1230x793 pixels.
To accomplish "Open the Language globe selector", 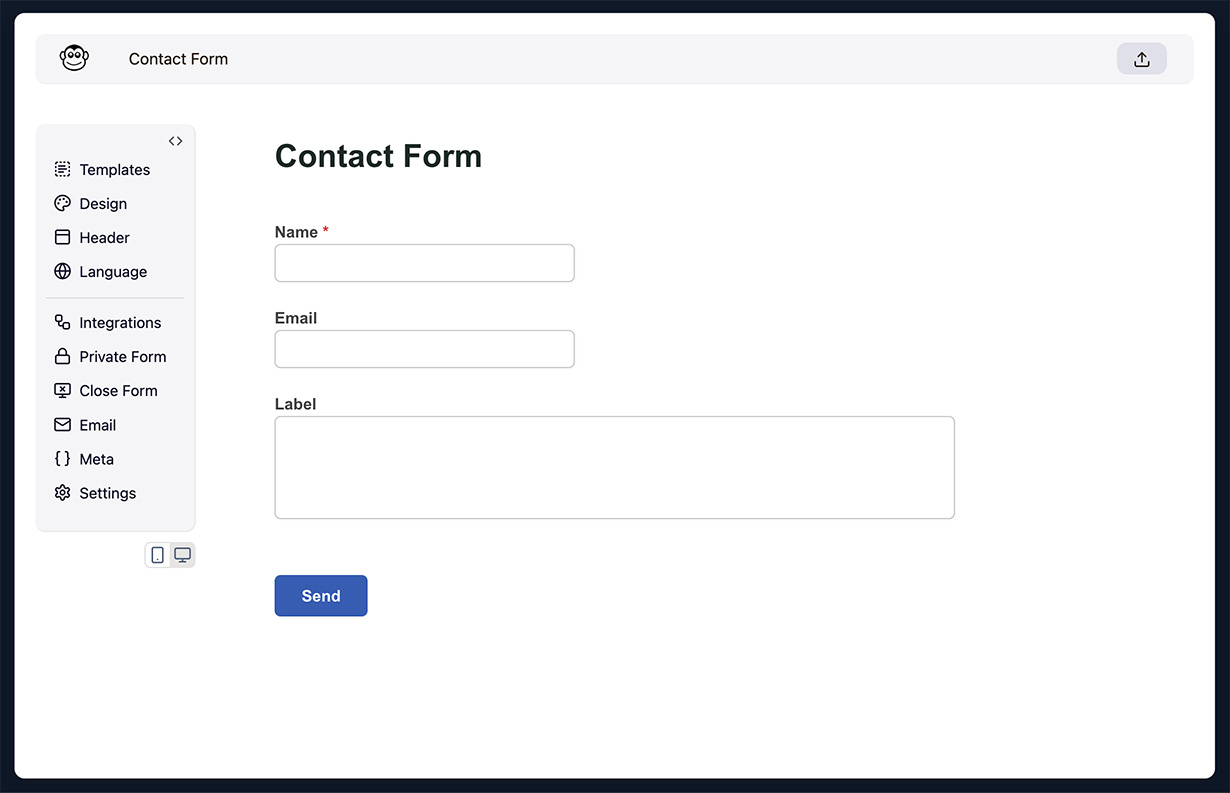I will click(62, 271).
